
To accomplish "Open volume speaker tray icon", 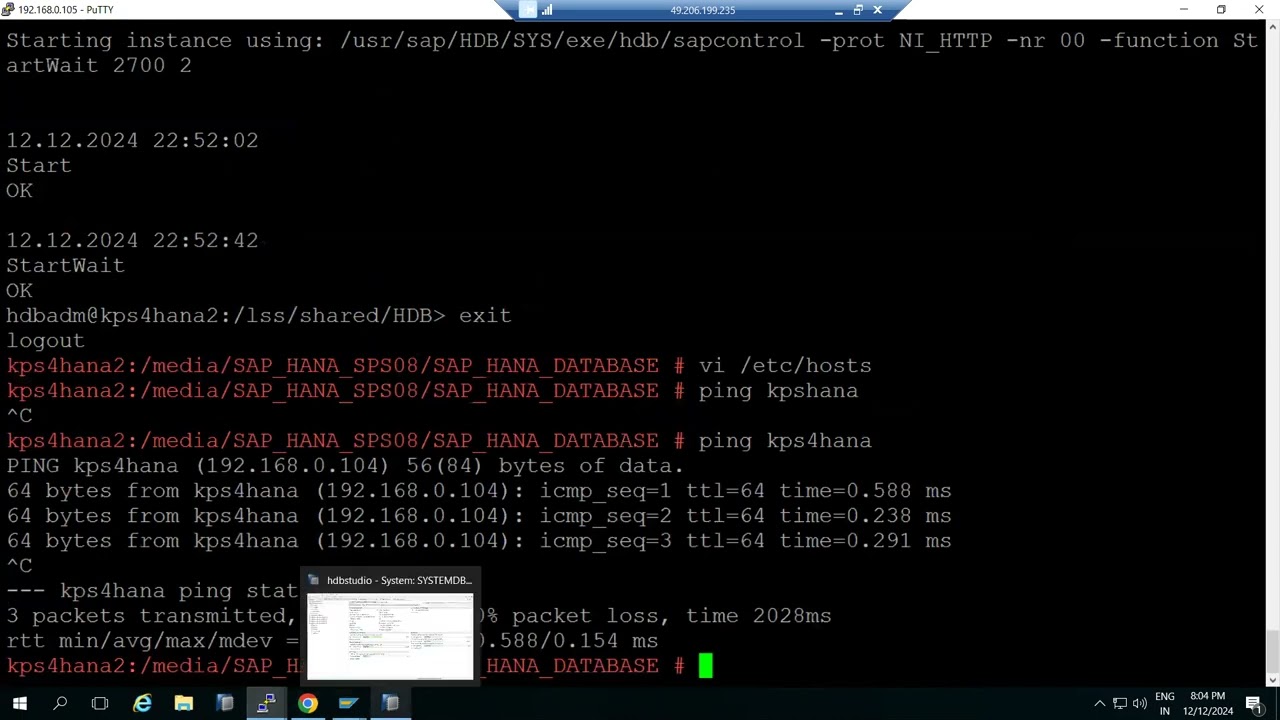I will click(x=1140, y=703).
